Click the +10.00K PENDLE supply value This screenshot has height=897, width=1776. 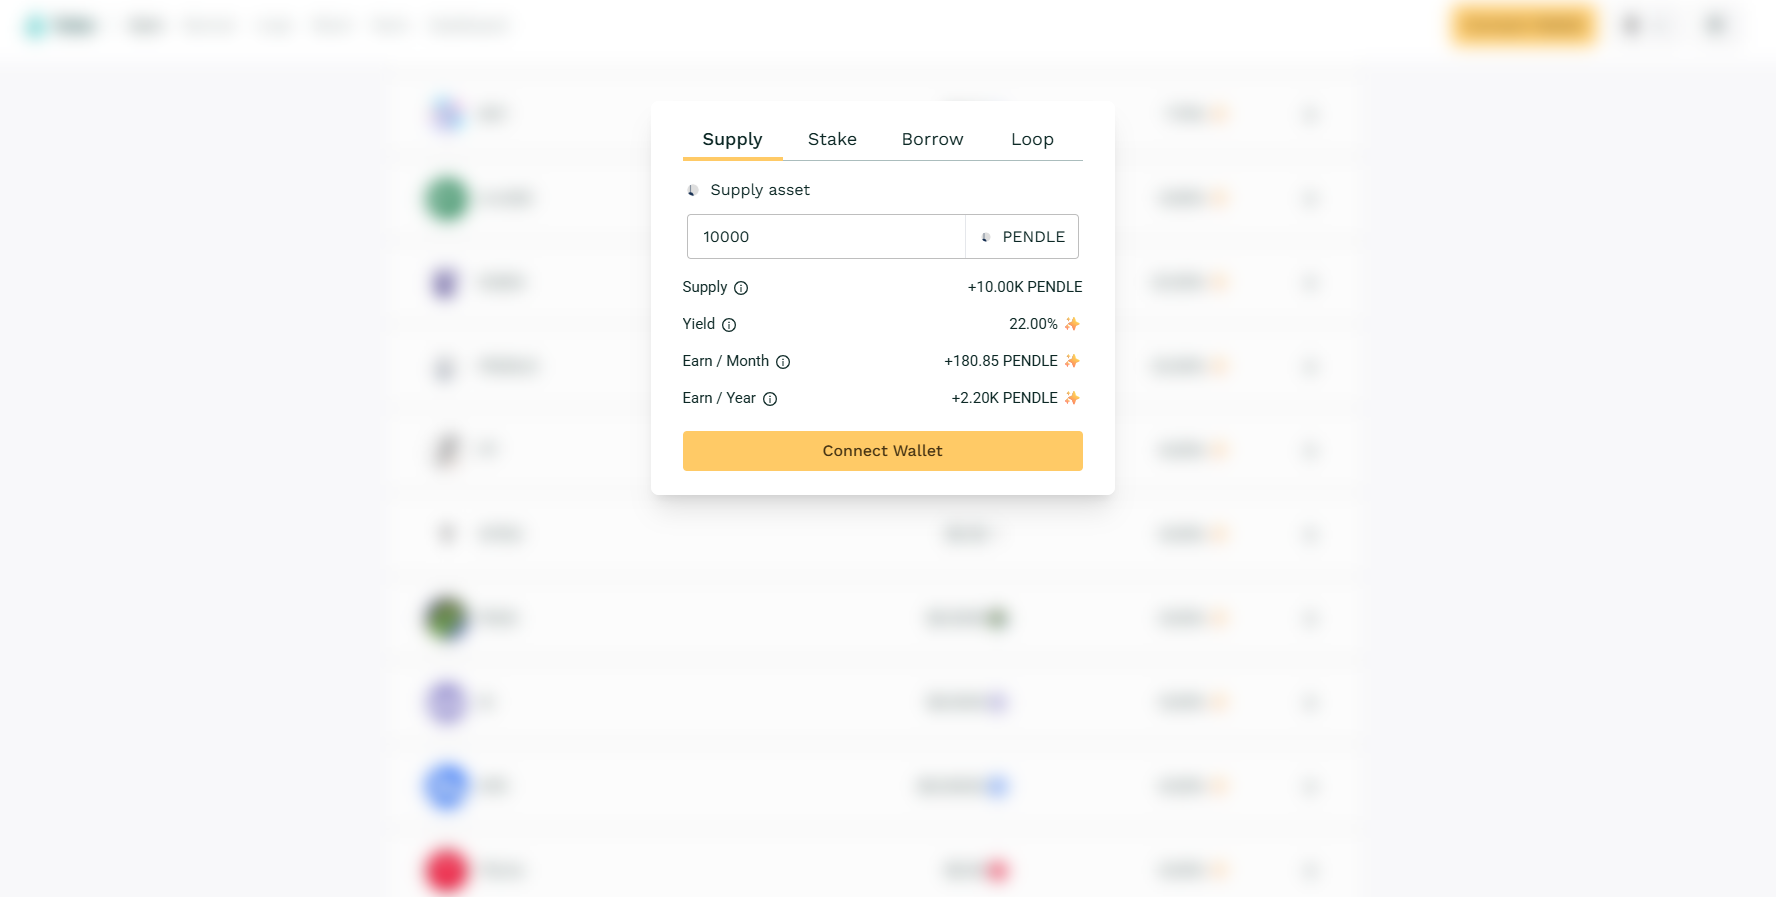(1024, 287)
